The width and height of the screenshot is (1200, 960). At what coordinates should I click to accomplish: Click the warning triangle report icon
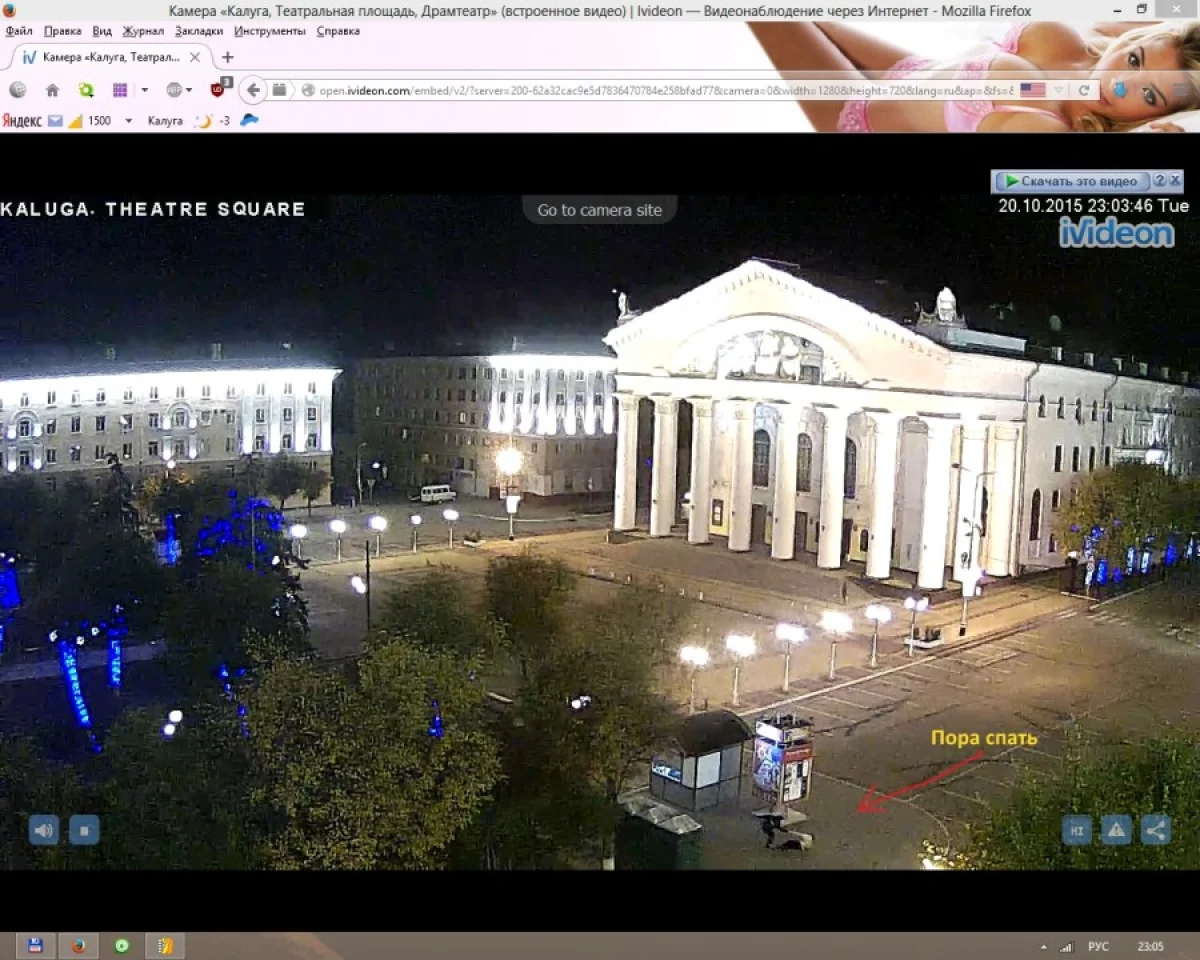(x=1116, y=829)
